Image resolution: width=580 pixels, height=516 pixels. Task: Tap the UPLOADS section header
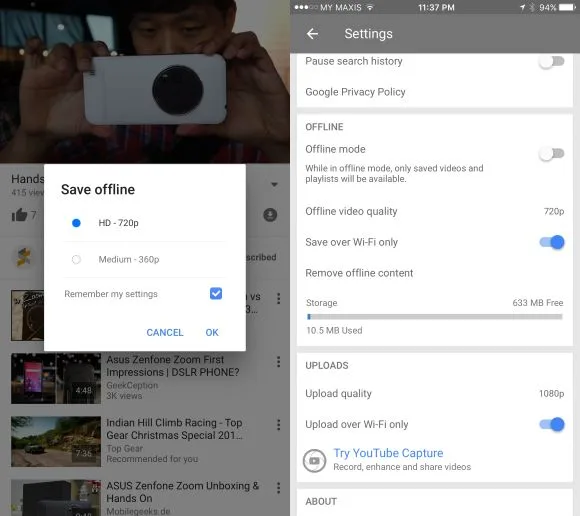(327, 365)
